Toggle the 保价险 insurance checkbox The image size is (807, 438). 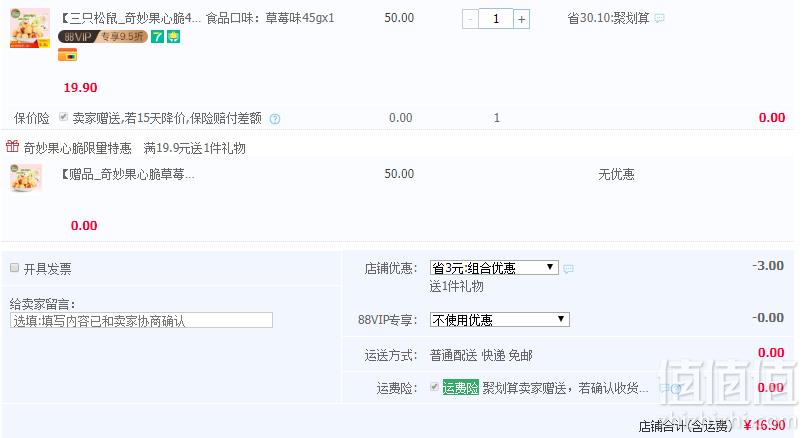63,117
